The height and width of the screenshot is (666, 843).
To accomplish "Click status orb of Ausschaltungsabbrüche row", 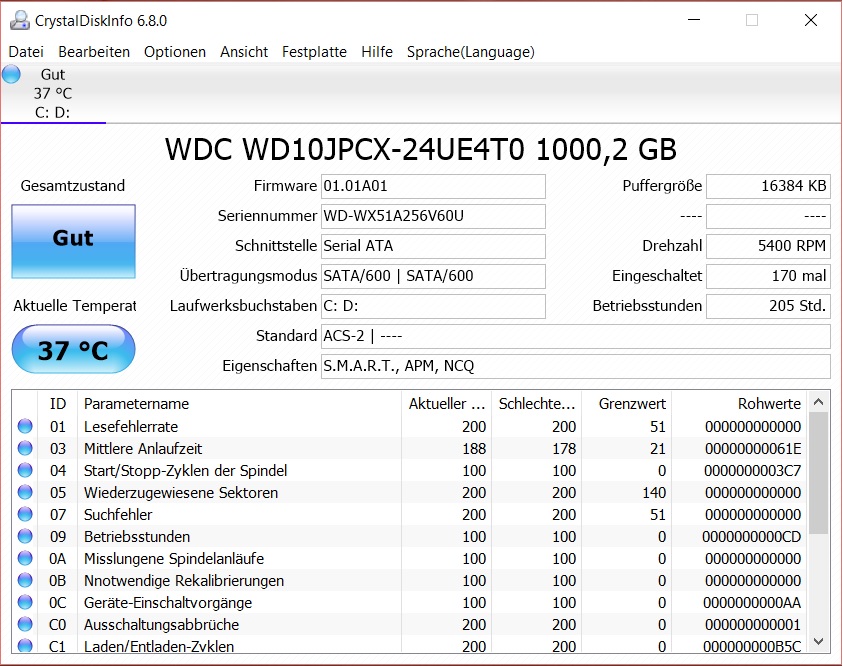I will pyautogui.click(x=25, y=625).
